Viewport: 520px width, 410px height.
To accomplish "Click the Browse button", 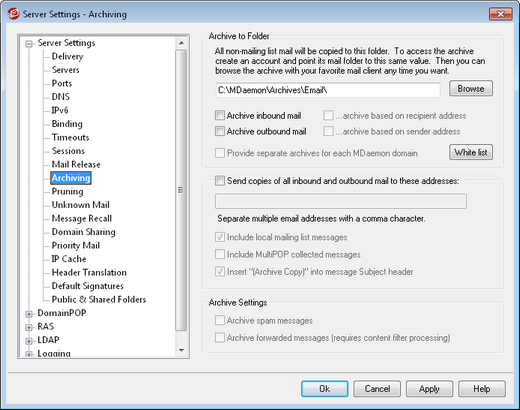I will click(471, 89).
